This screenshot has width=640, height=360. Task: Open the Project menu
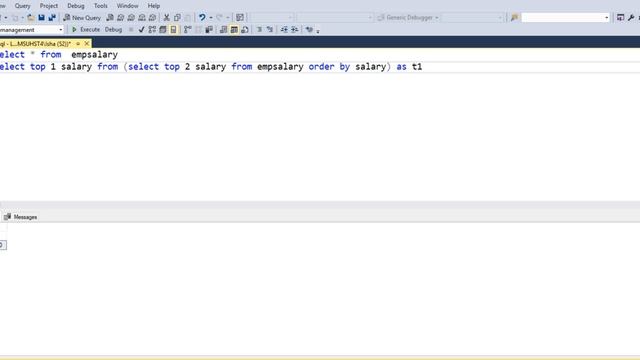pyautogui.click(x=49, y=6)
